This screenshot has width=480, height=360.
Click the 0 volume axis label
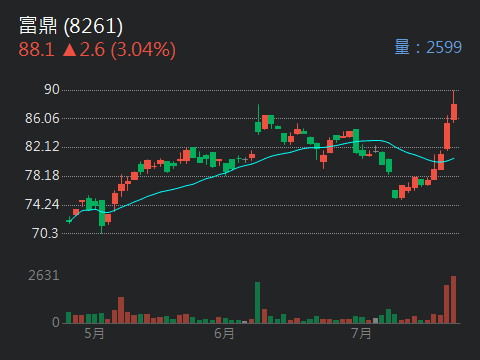pos(56,322)
